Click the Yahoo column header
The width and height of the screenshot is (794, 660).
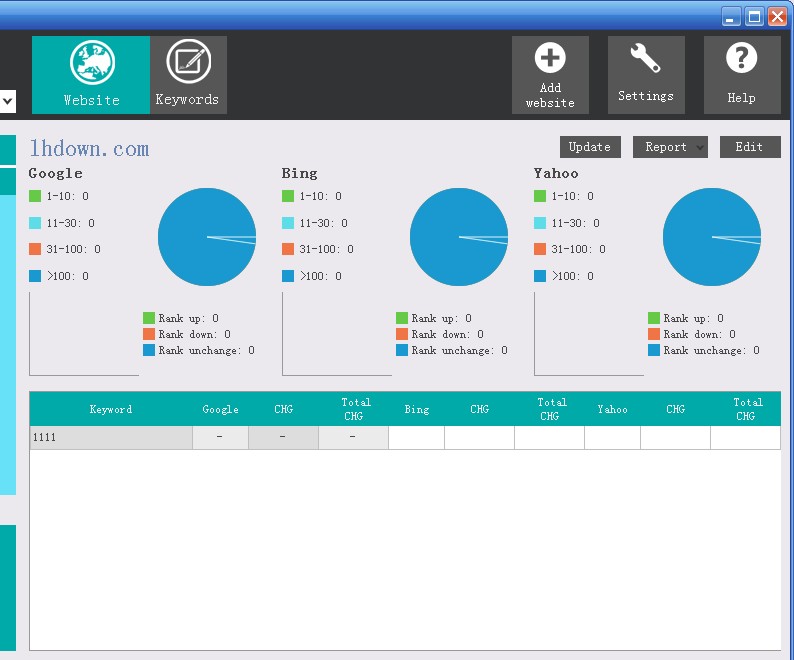click(612, 409)
